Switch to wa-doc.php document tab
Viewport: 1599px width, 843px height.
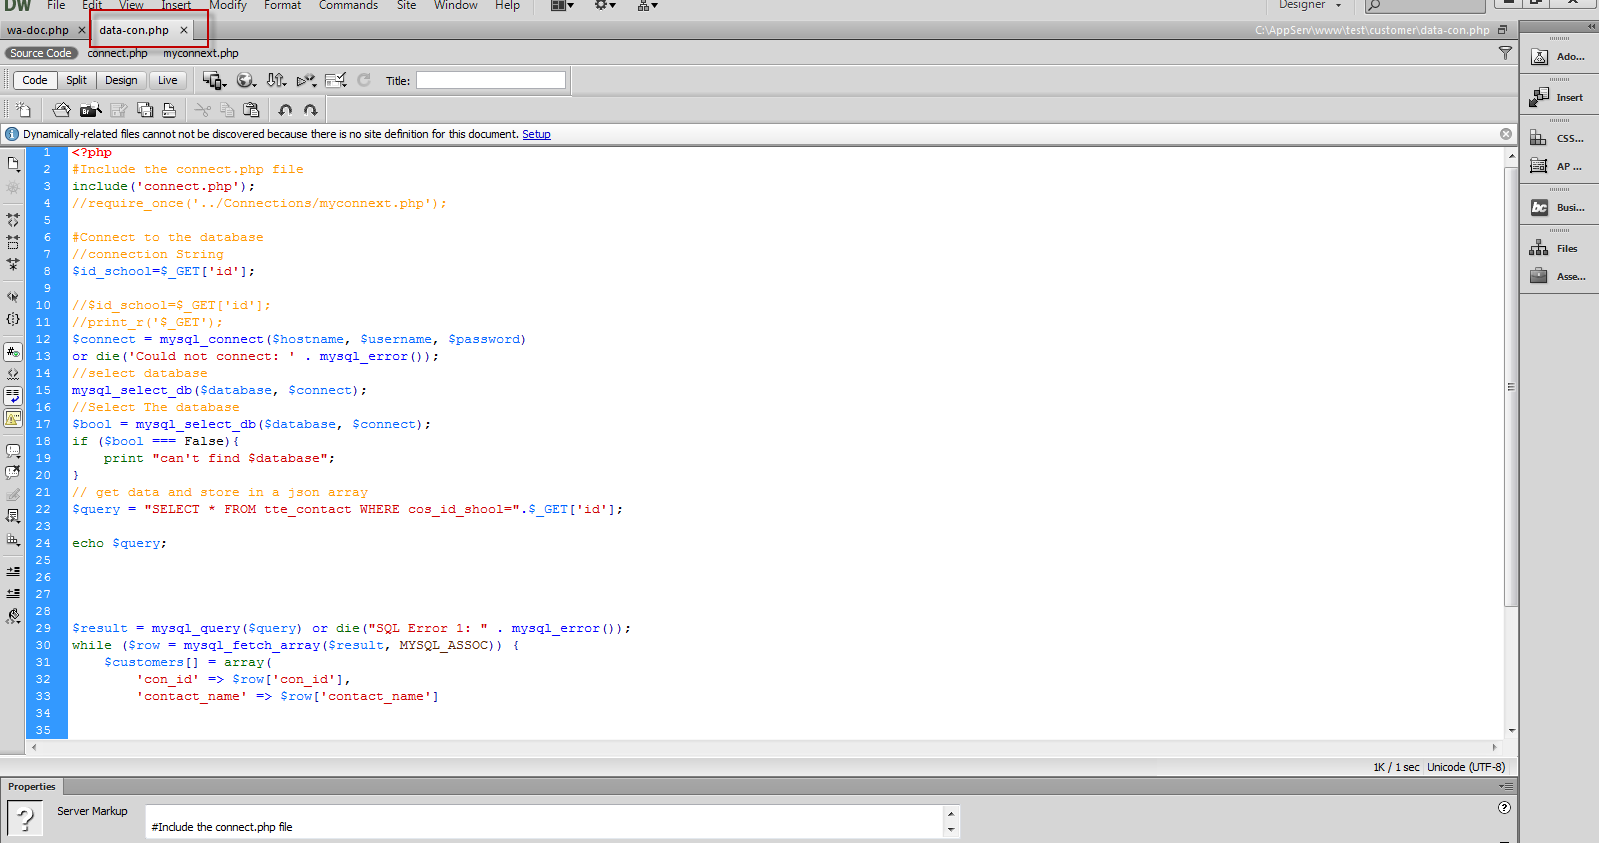point(38,30)
